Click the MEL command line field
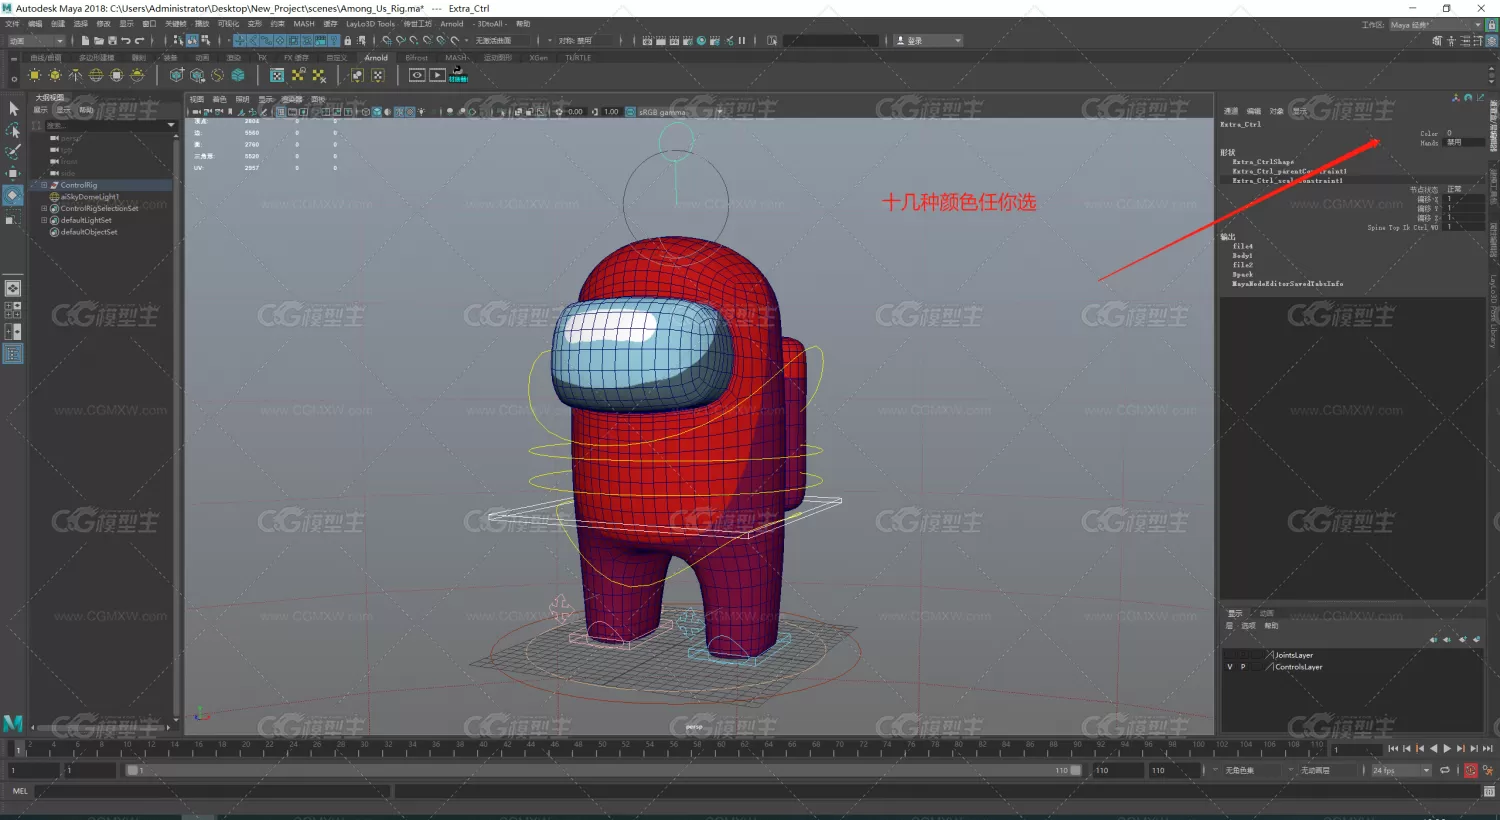Screen dimensions: 1500x820 tap(212, 791)
